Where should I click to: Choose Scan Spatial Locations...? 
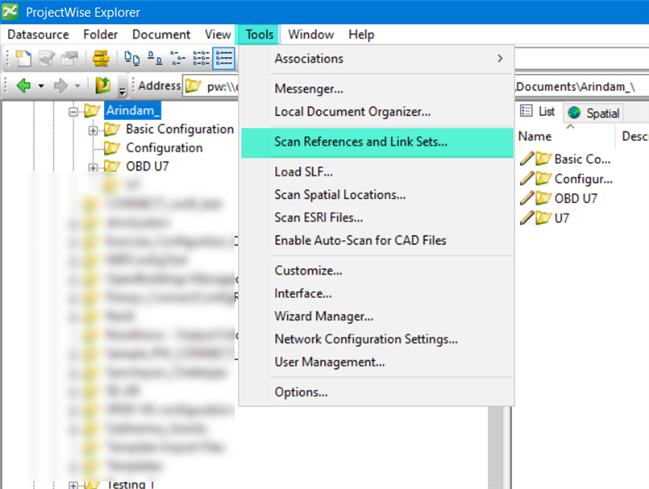coord(377,195)
